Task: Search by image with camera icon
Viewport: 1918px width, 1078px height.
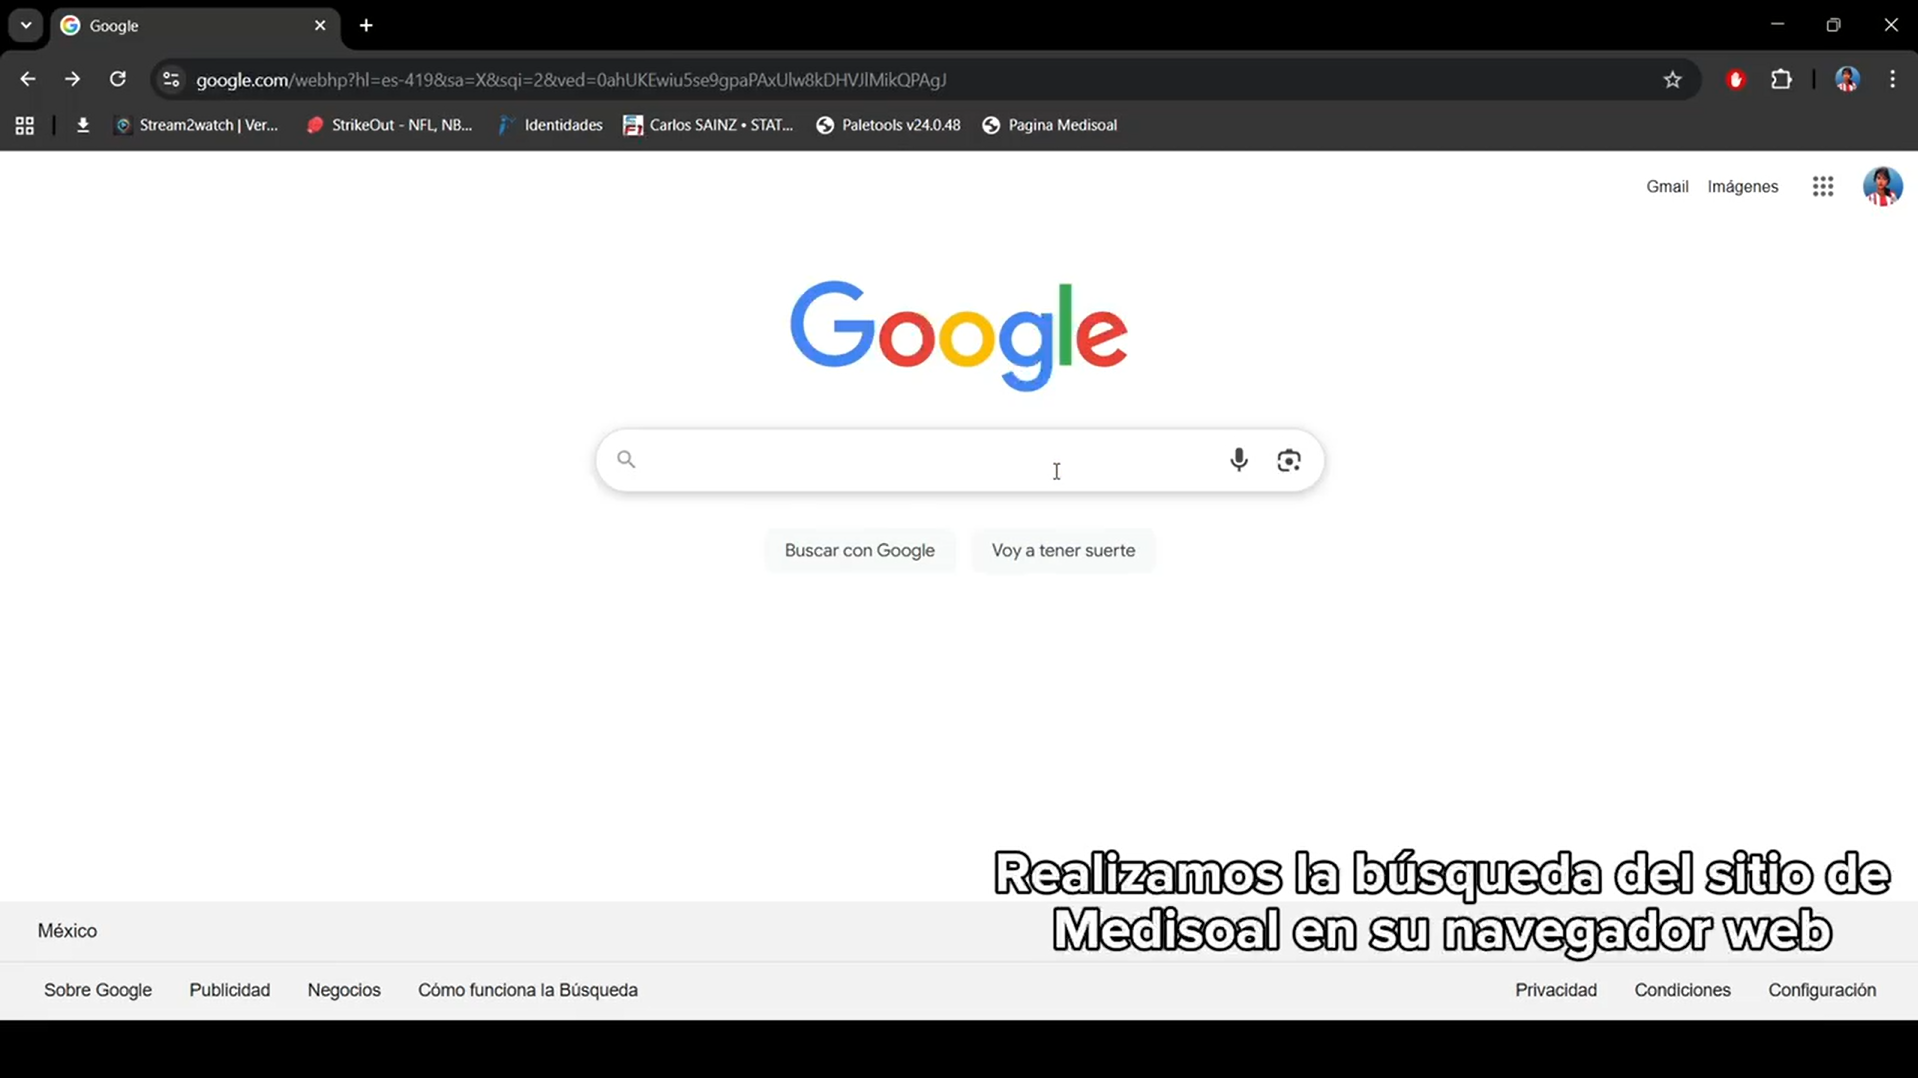Action: (1288, 460)
